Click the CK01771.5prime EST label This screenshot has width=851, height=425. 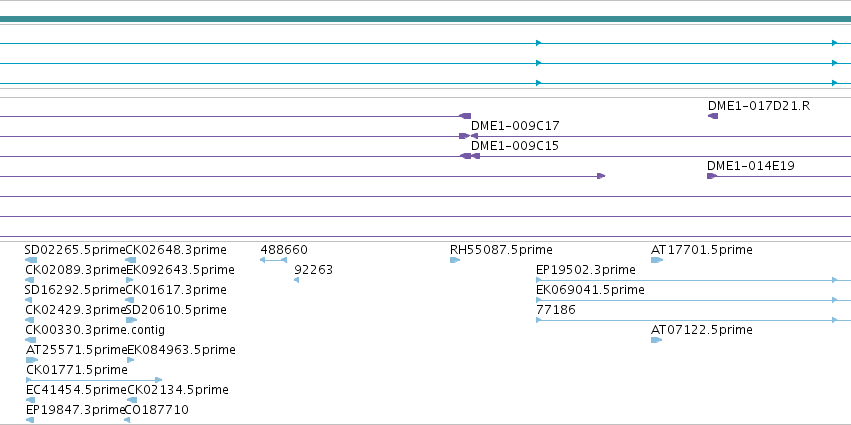77,370
